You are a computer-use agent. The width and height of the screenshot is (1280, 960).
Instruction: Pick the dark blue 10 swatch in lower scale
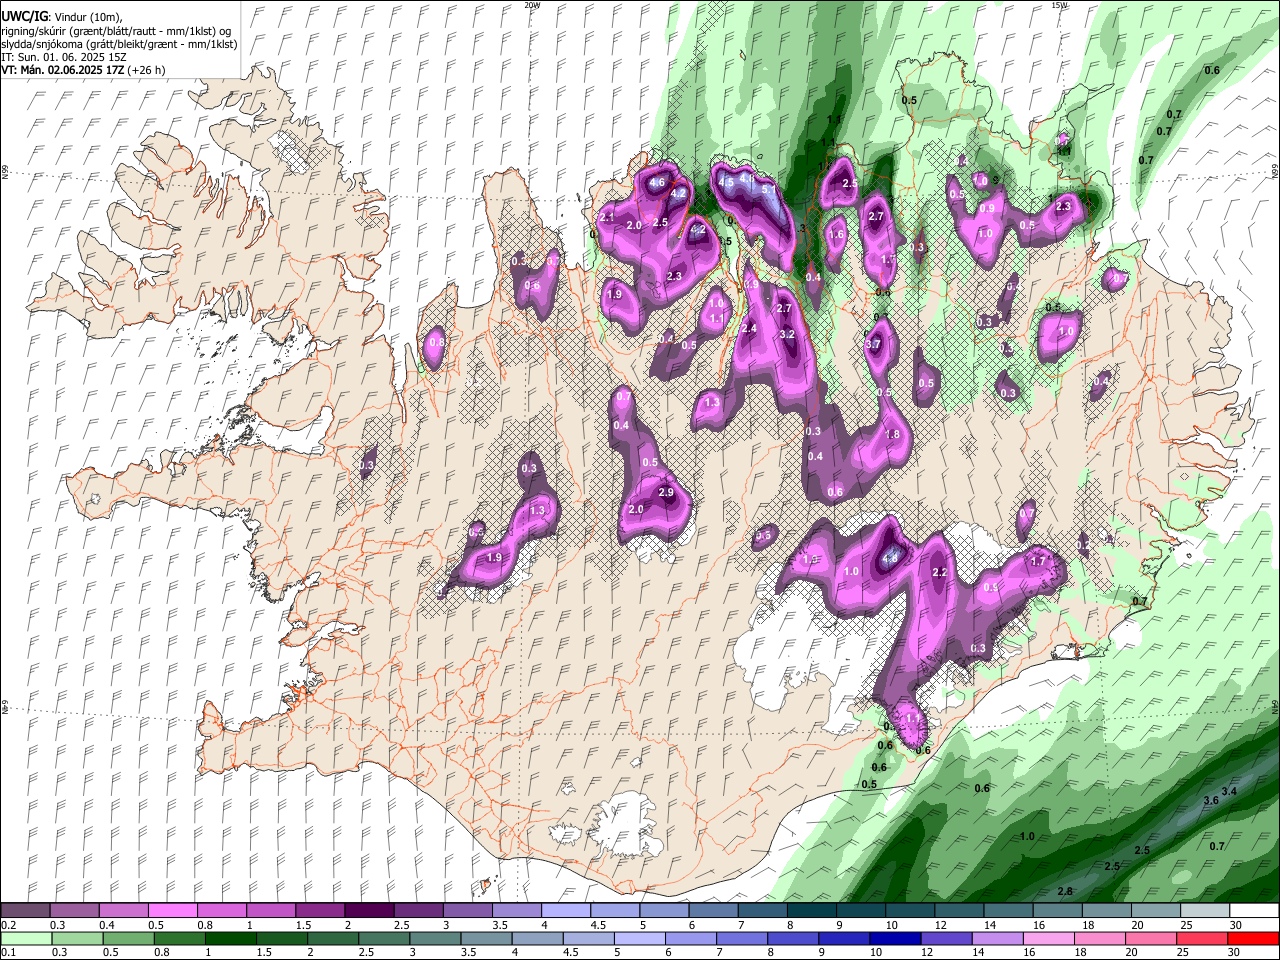point(893,939)
